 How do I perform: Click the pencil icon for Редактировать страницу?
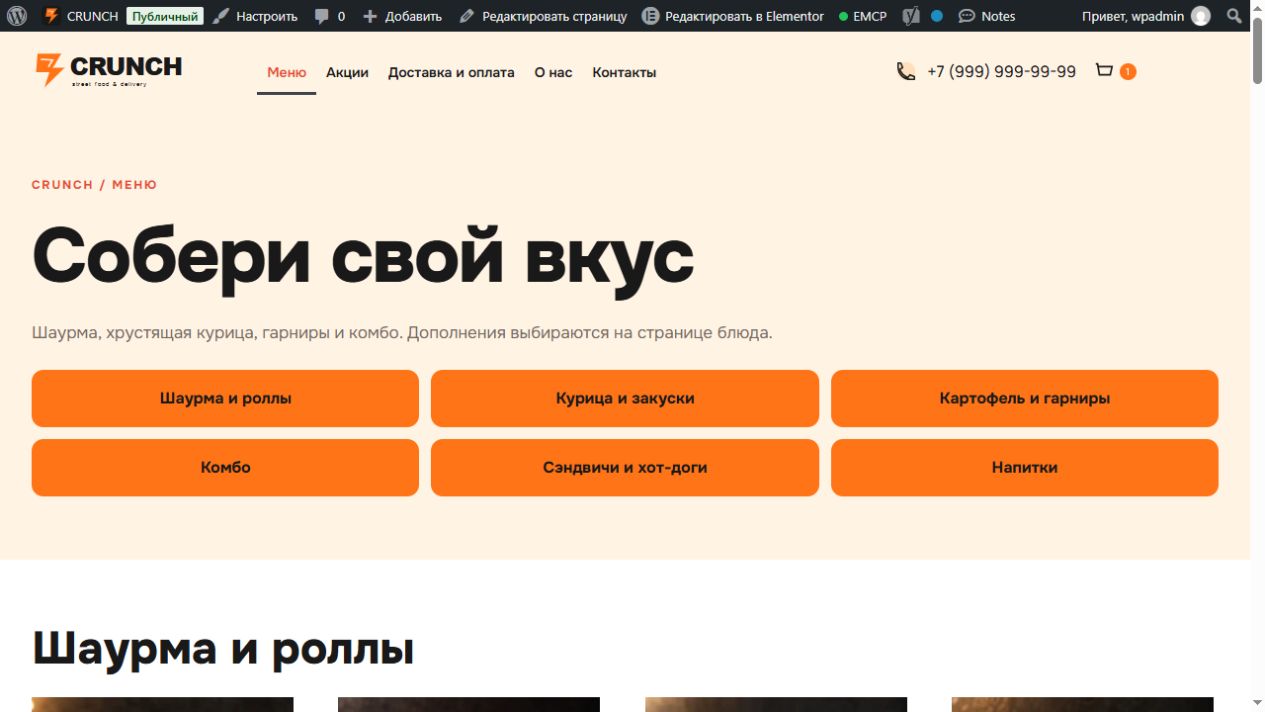(467, 16)
